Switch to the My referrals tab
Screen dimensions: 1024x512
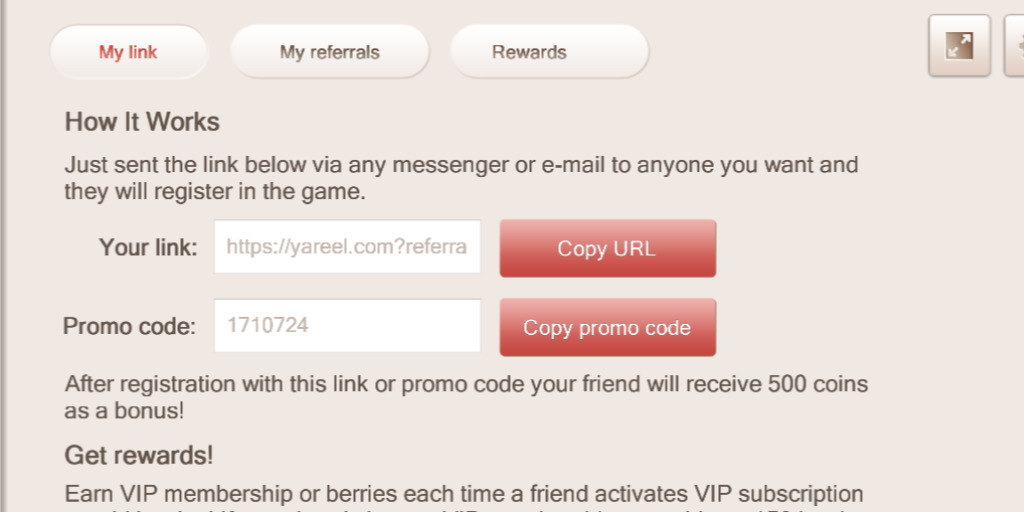(x=330, y=52)
